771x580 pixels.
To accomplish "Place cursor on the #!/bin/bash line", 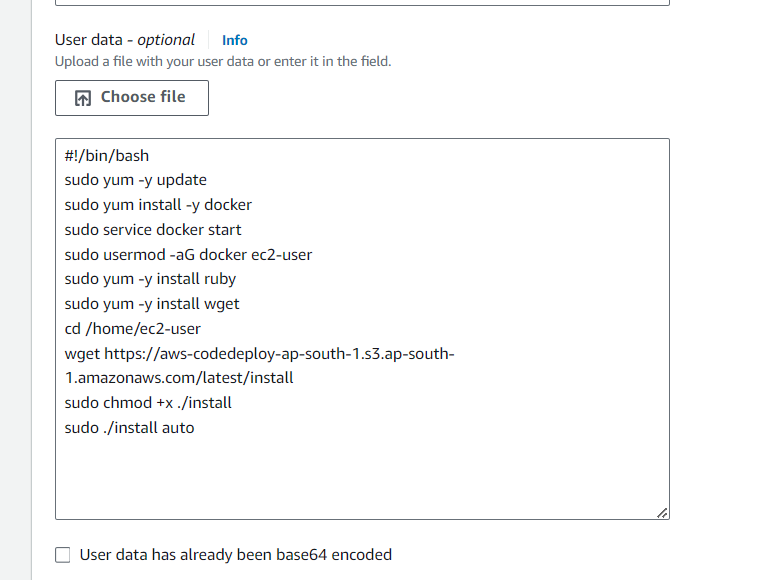I will pyautogui.click(x=107, y=156).
